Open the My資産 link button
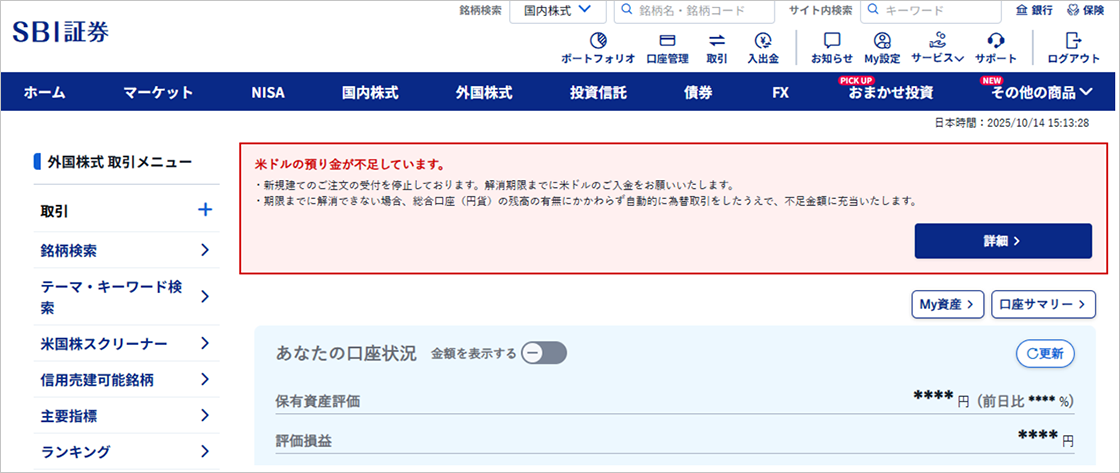Image resolution: width=1120 pixels, height=473 pixels. (x=947, y=304)
